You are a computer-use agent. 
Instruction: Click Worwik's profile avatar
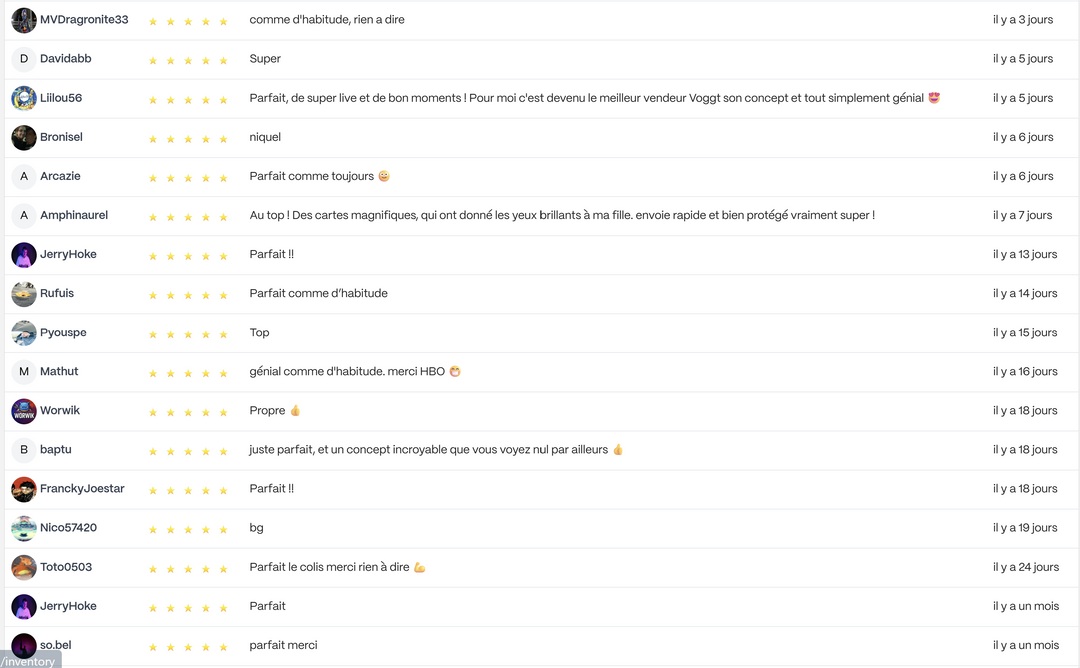[x=24, y=411]
